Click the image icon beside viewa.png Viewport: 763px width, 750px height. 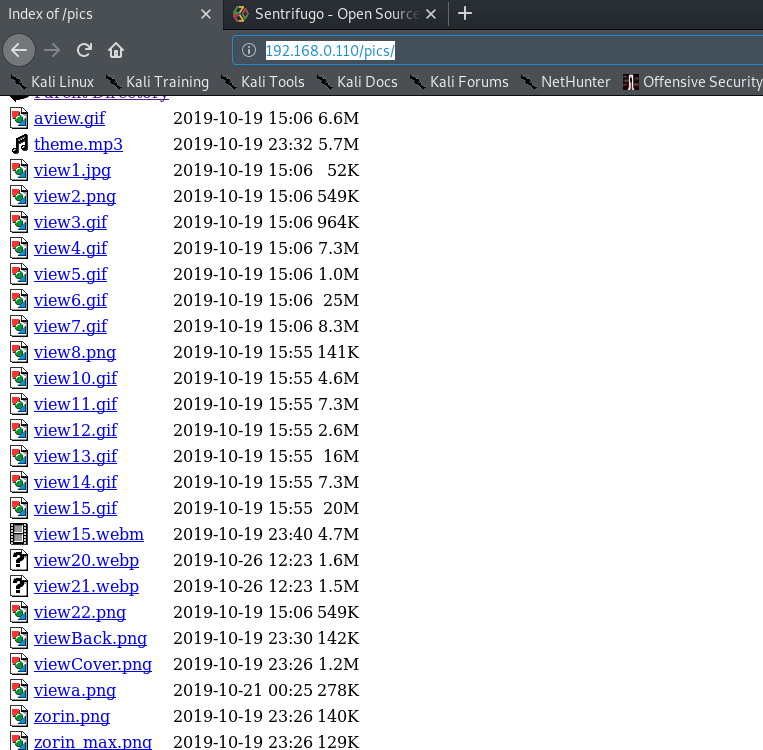click(19, 690)
